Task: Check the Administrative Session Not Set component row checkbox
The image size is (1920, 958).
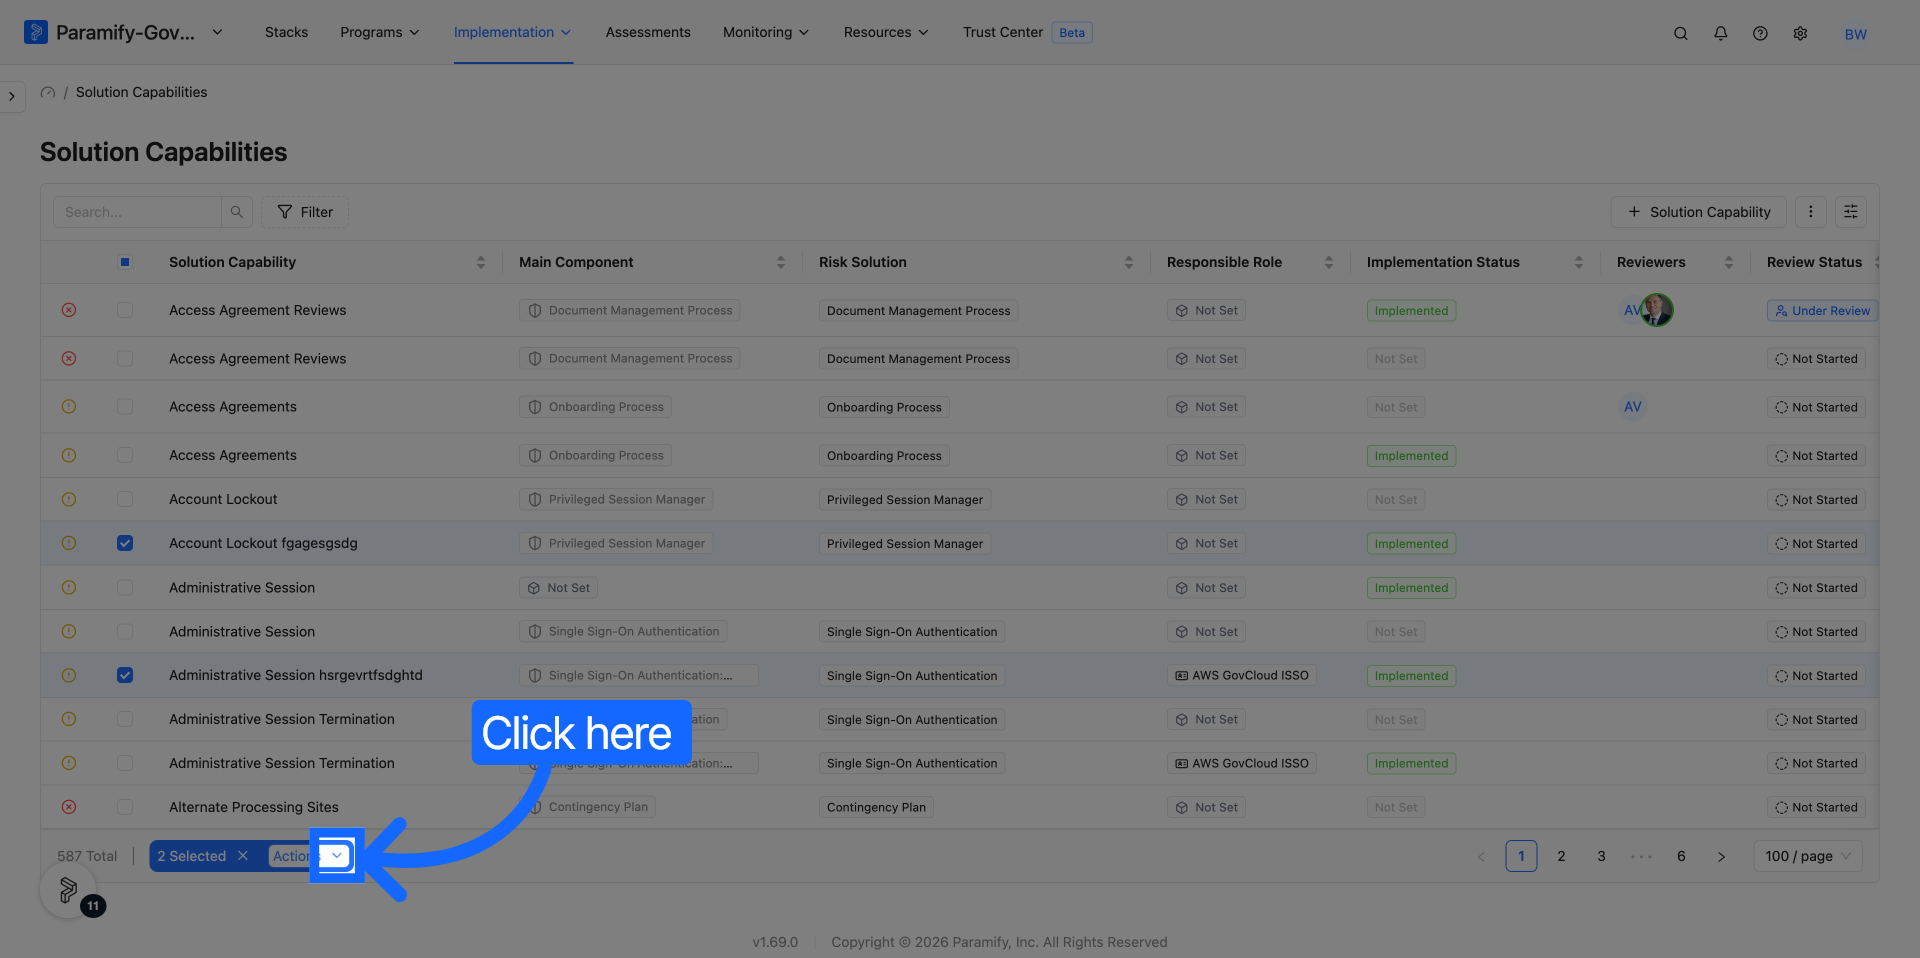Action: 125,588
